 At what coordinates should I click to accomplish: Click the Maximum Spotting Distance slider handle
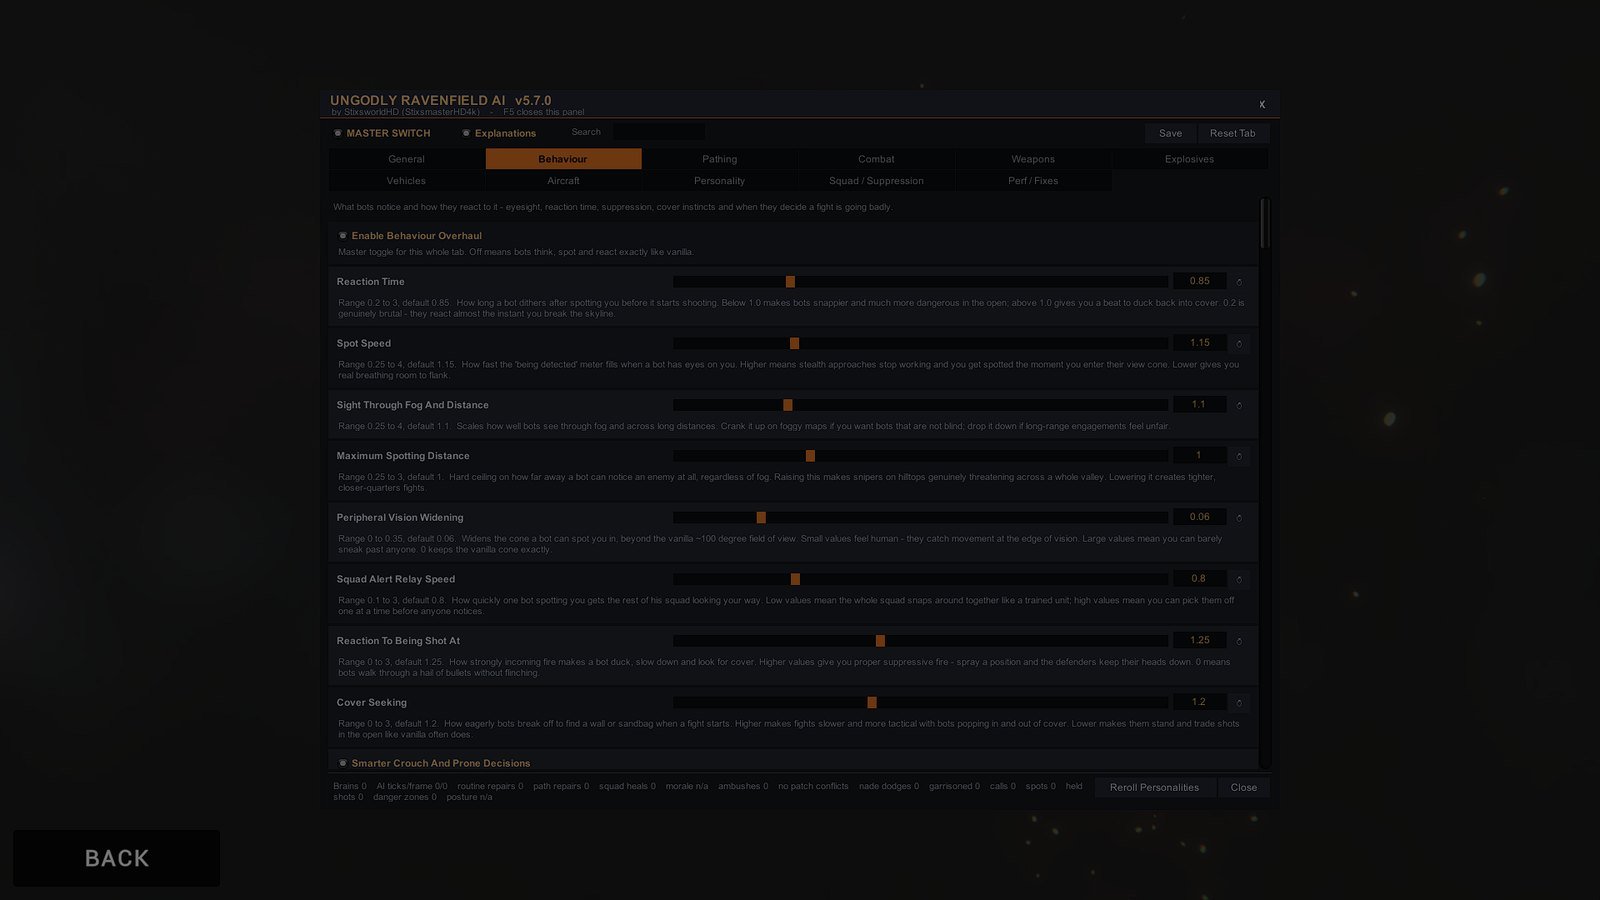(x=810, y=456)
